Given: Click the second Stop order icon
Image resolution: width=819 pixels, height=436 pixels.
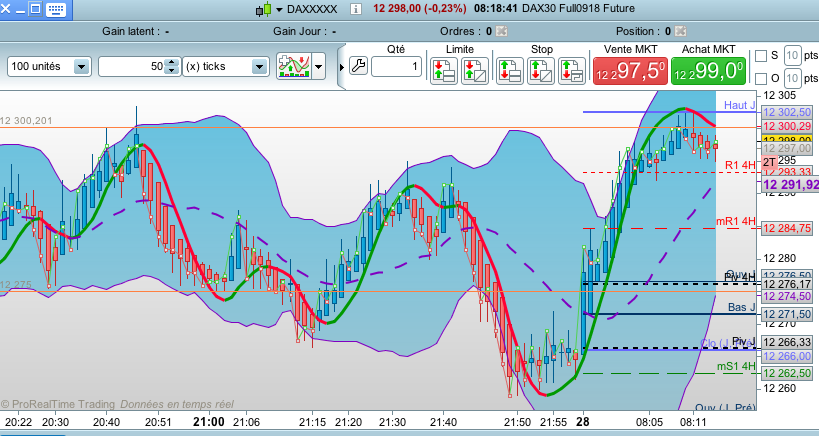Looking at the screenshot, I should point(542,70).
